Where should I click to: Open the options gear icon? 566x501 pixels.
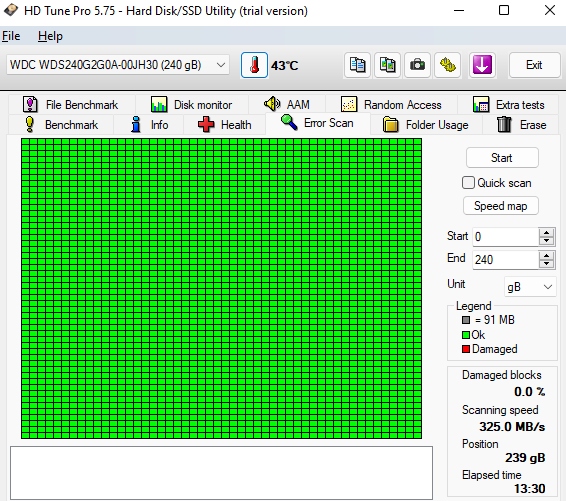[448, 65]
